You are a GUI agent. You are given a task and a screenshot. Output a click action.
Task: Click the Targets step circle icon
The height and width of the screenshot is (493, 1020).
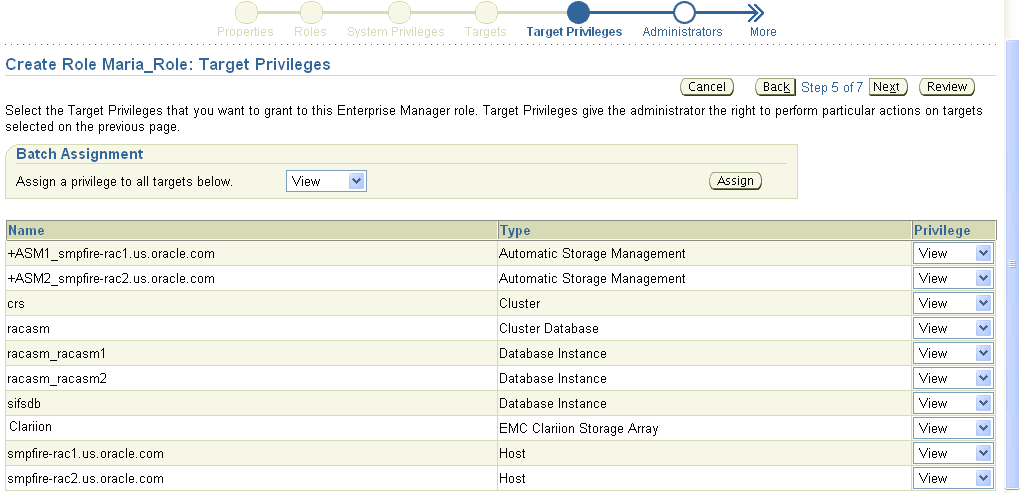click(486, 12)
